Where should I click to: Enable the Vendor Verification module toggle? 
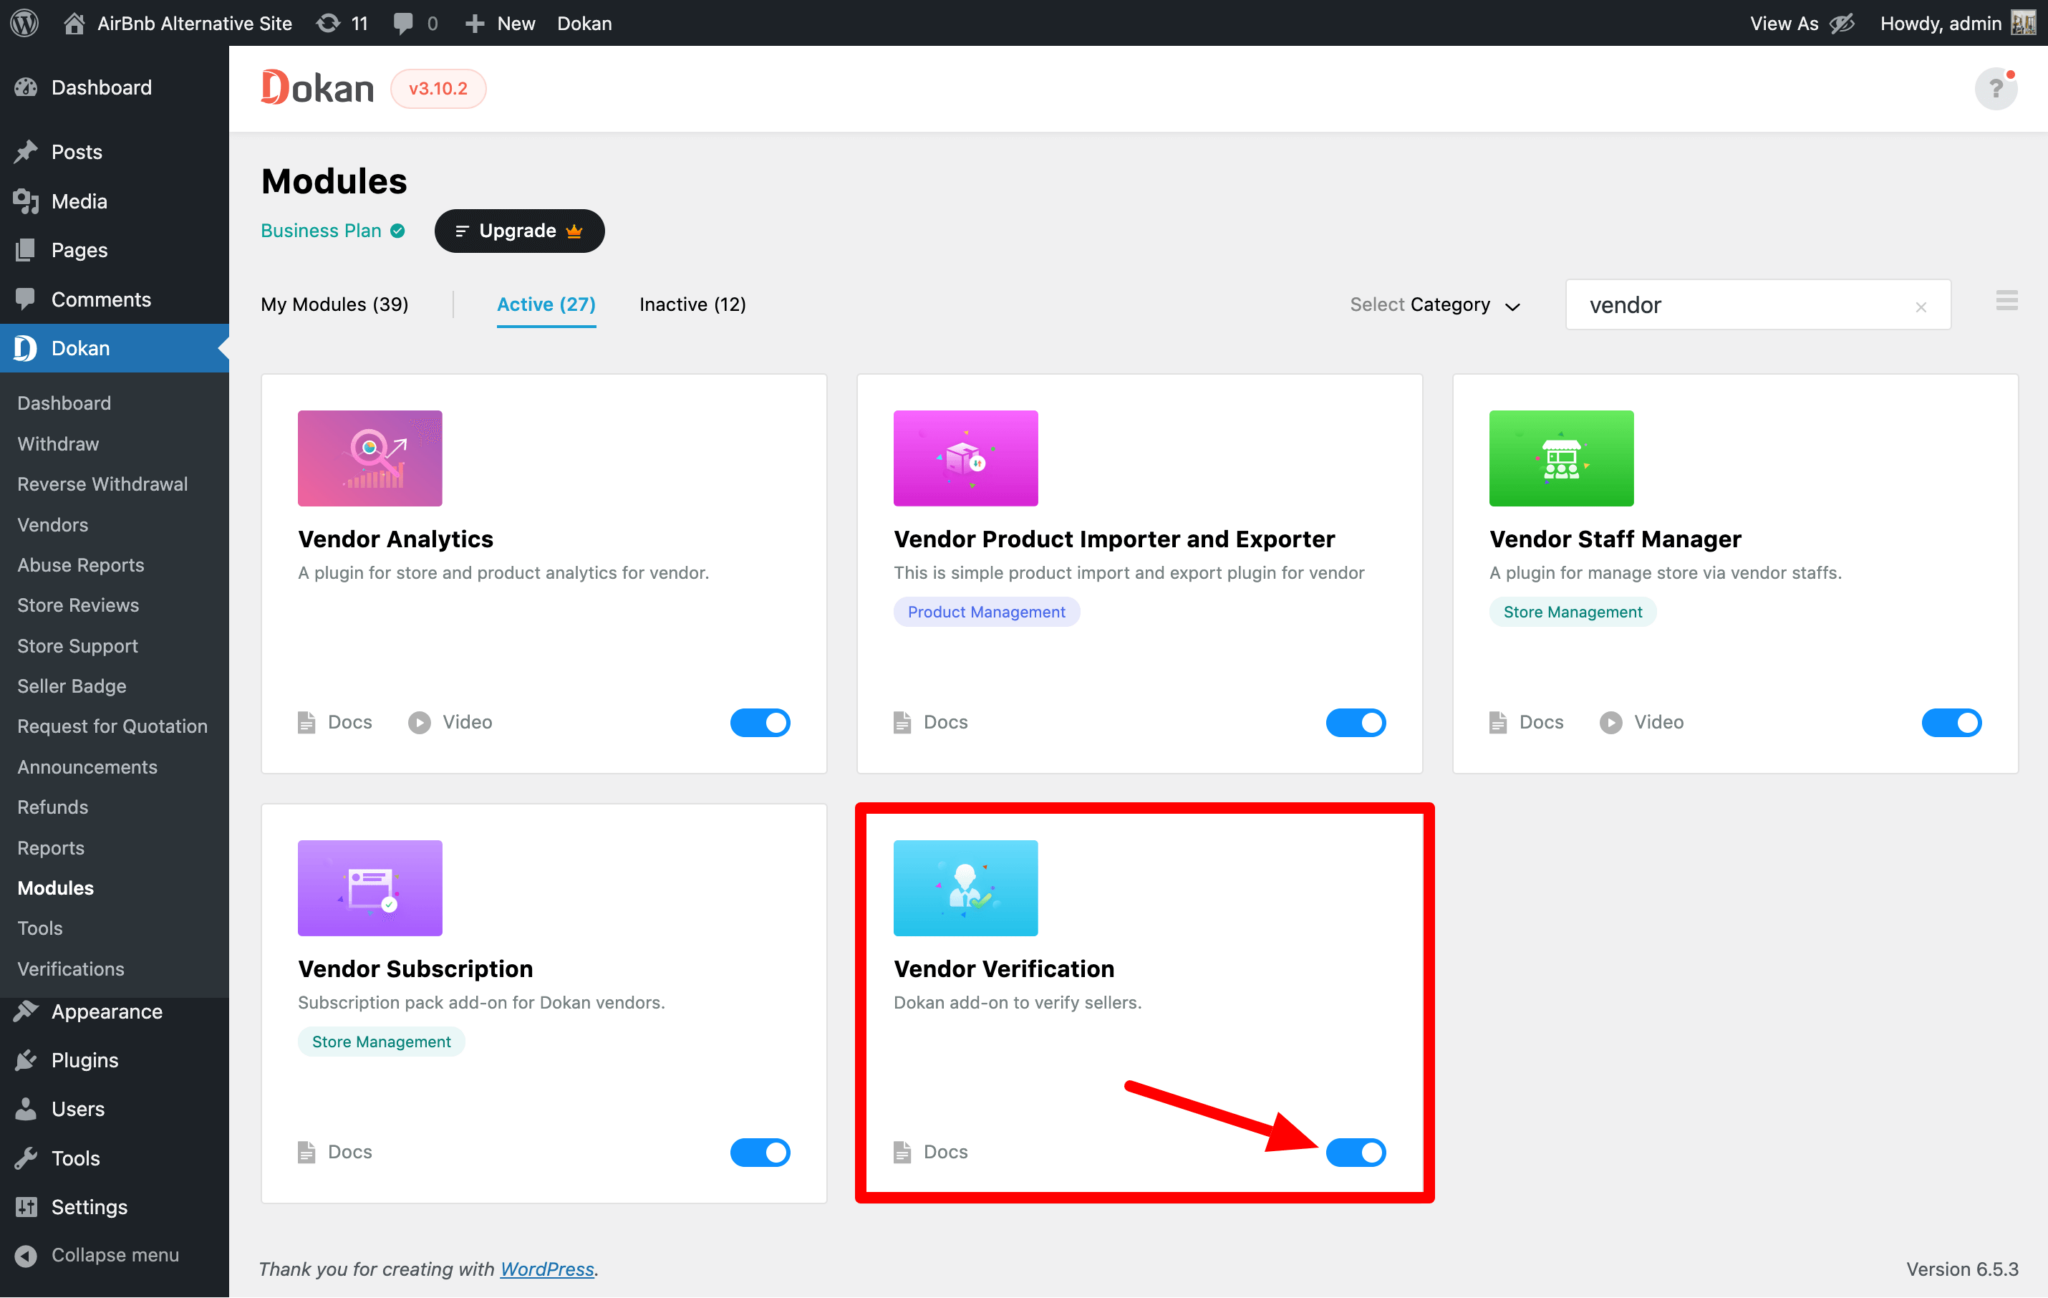click(1356, 1152)
